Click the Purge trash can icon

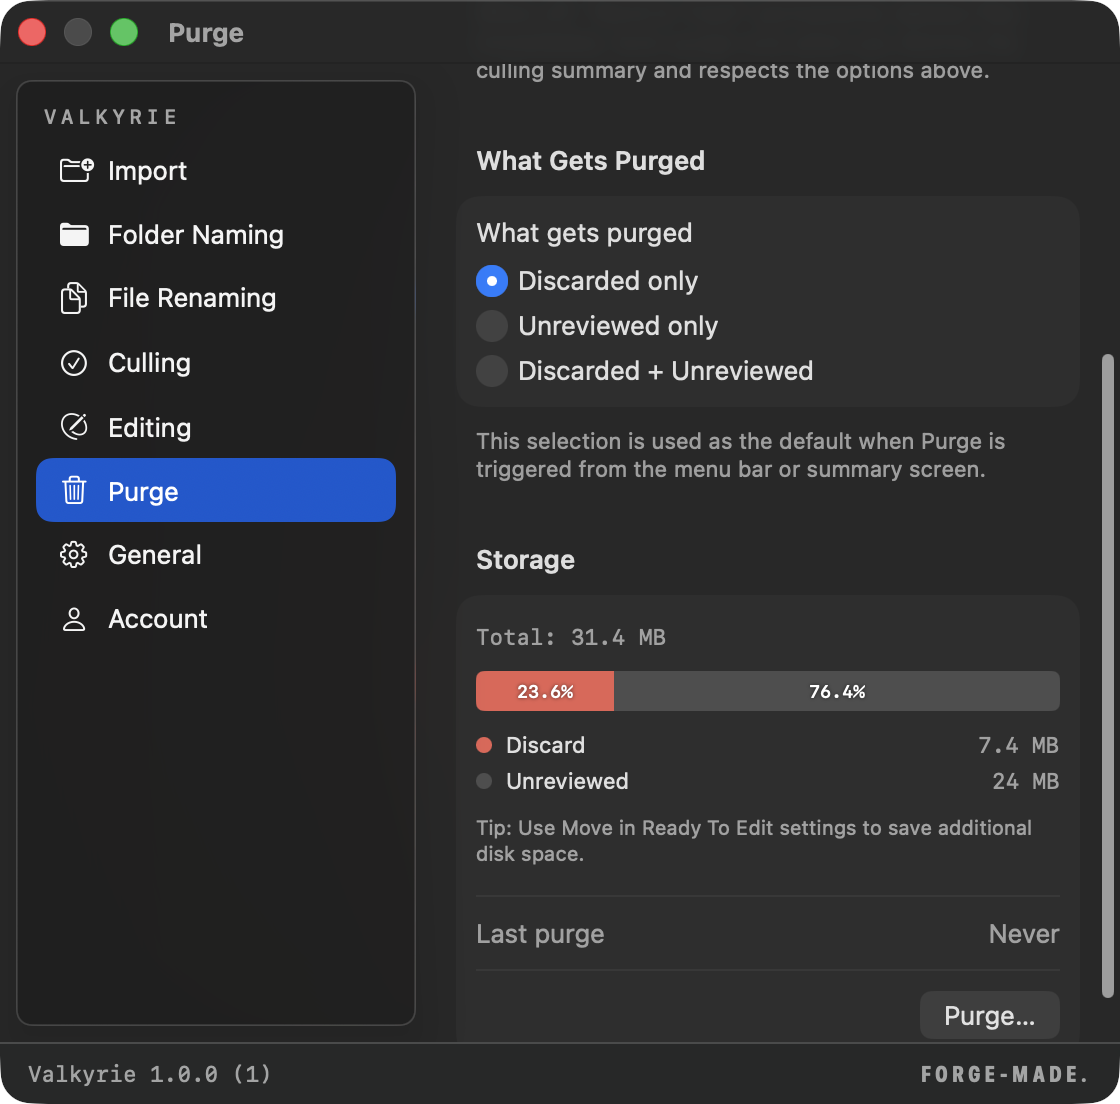74,491
